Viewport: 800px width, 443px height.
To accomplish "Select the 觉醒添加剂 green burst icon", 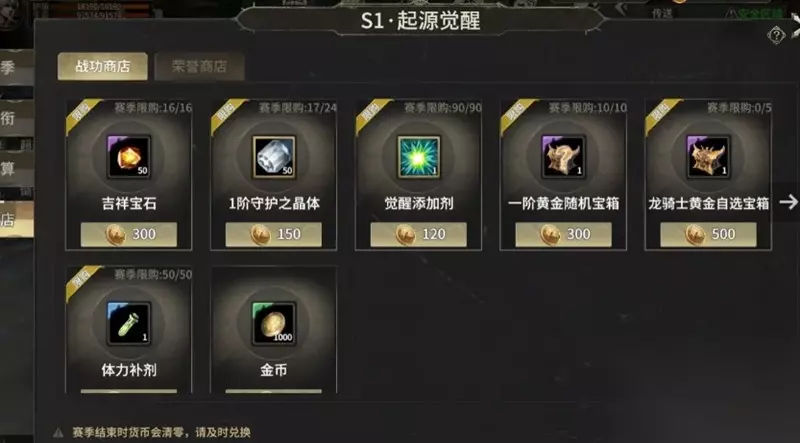I will (x=419, y=157).
